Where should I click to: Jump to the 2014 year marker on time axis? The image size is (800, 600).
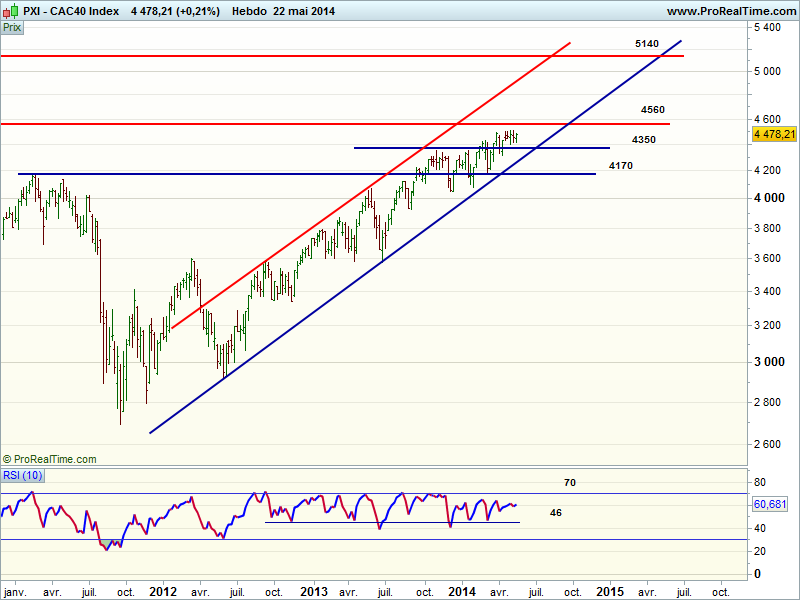pyautogui.click(x=461, y=591)
